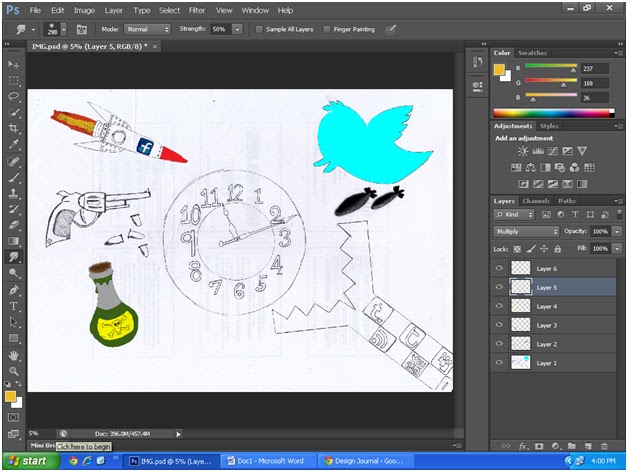This screenshot has width=628, height=472.
Task: Select the Clone Stamp tool
Action: [14, 194]
